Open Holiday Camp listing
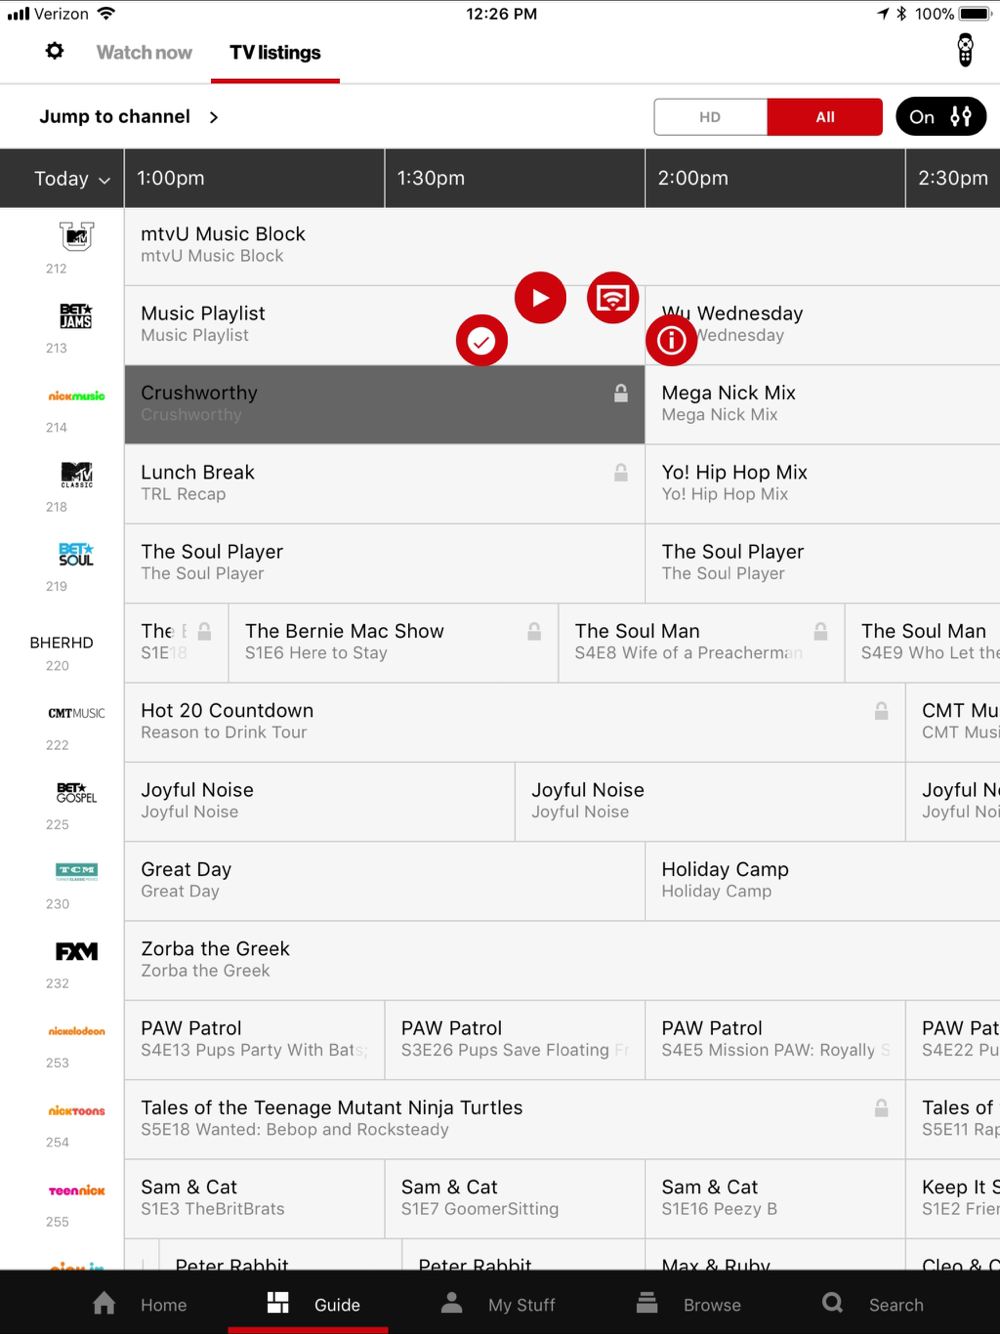Image resolution: width=1000 pixels, height=1334 pixels. [822, 881]
